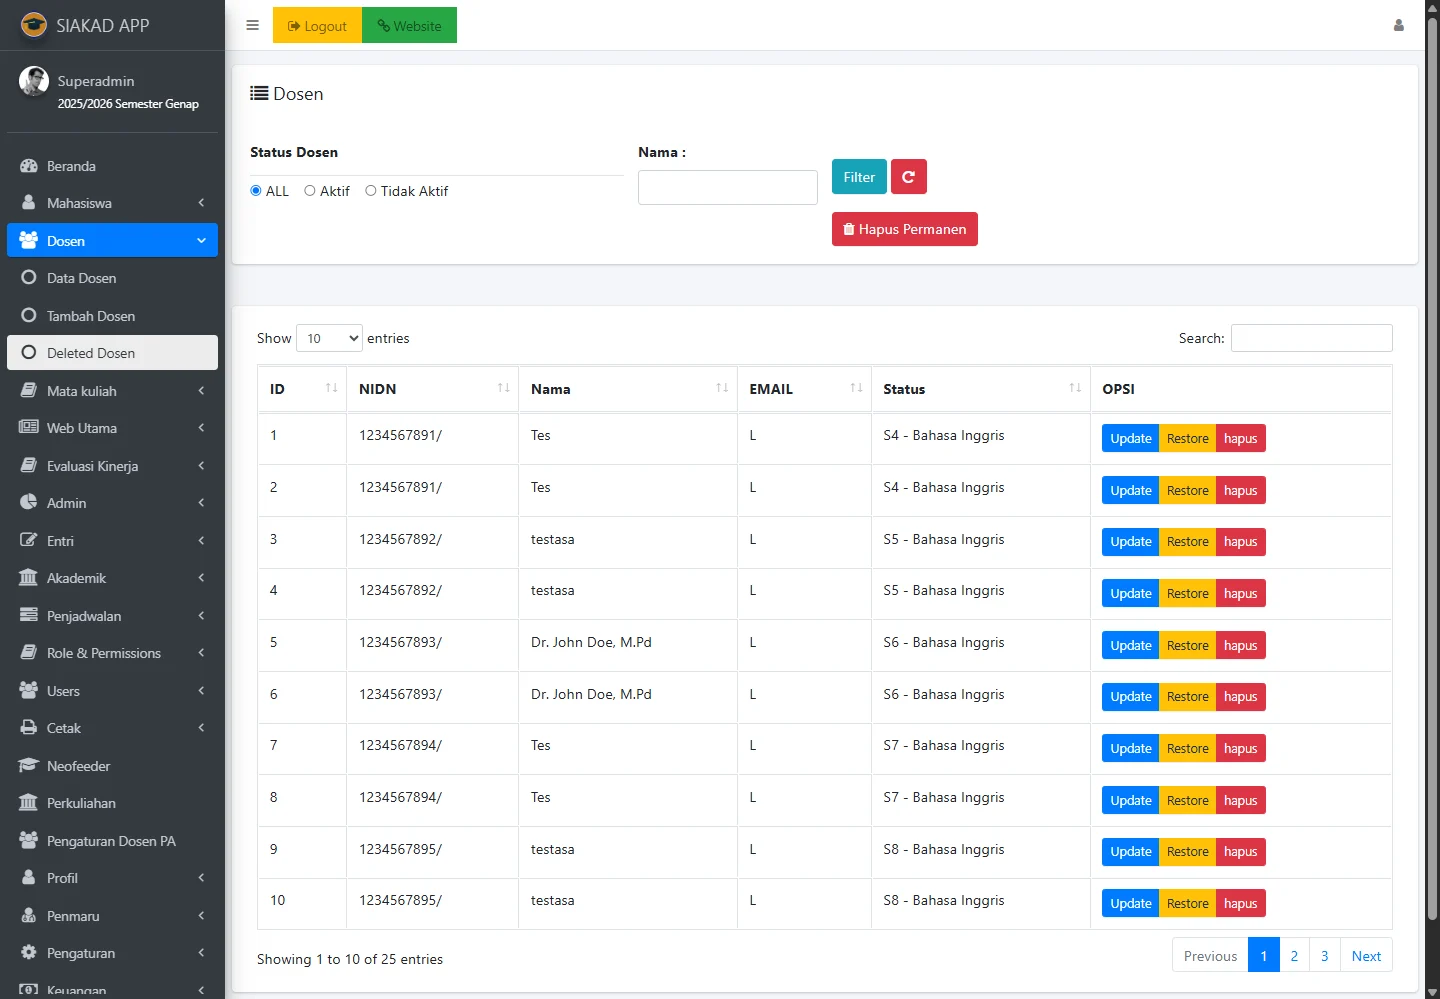Click the red refresh icon button

(908, 177)
